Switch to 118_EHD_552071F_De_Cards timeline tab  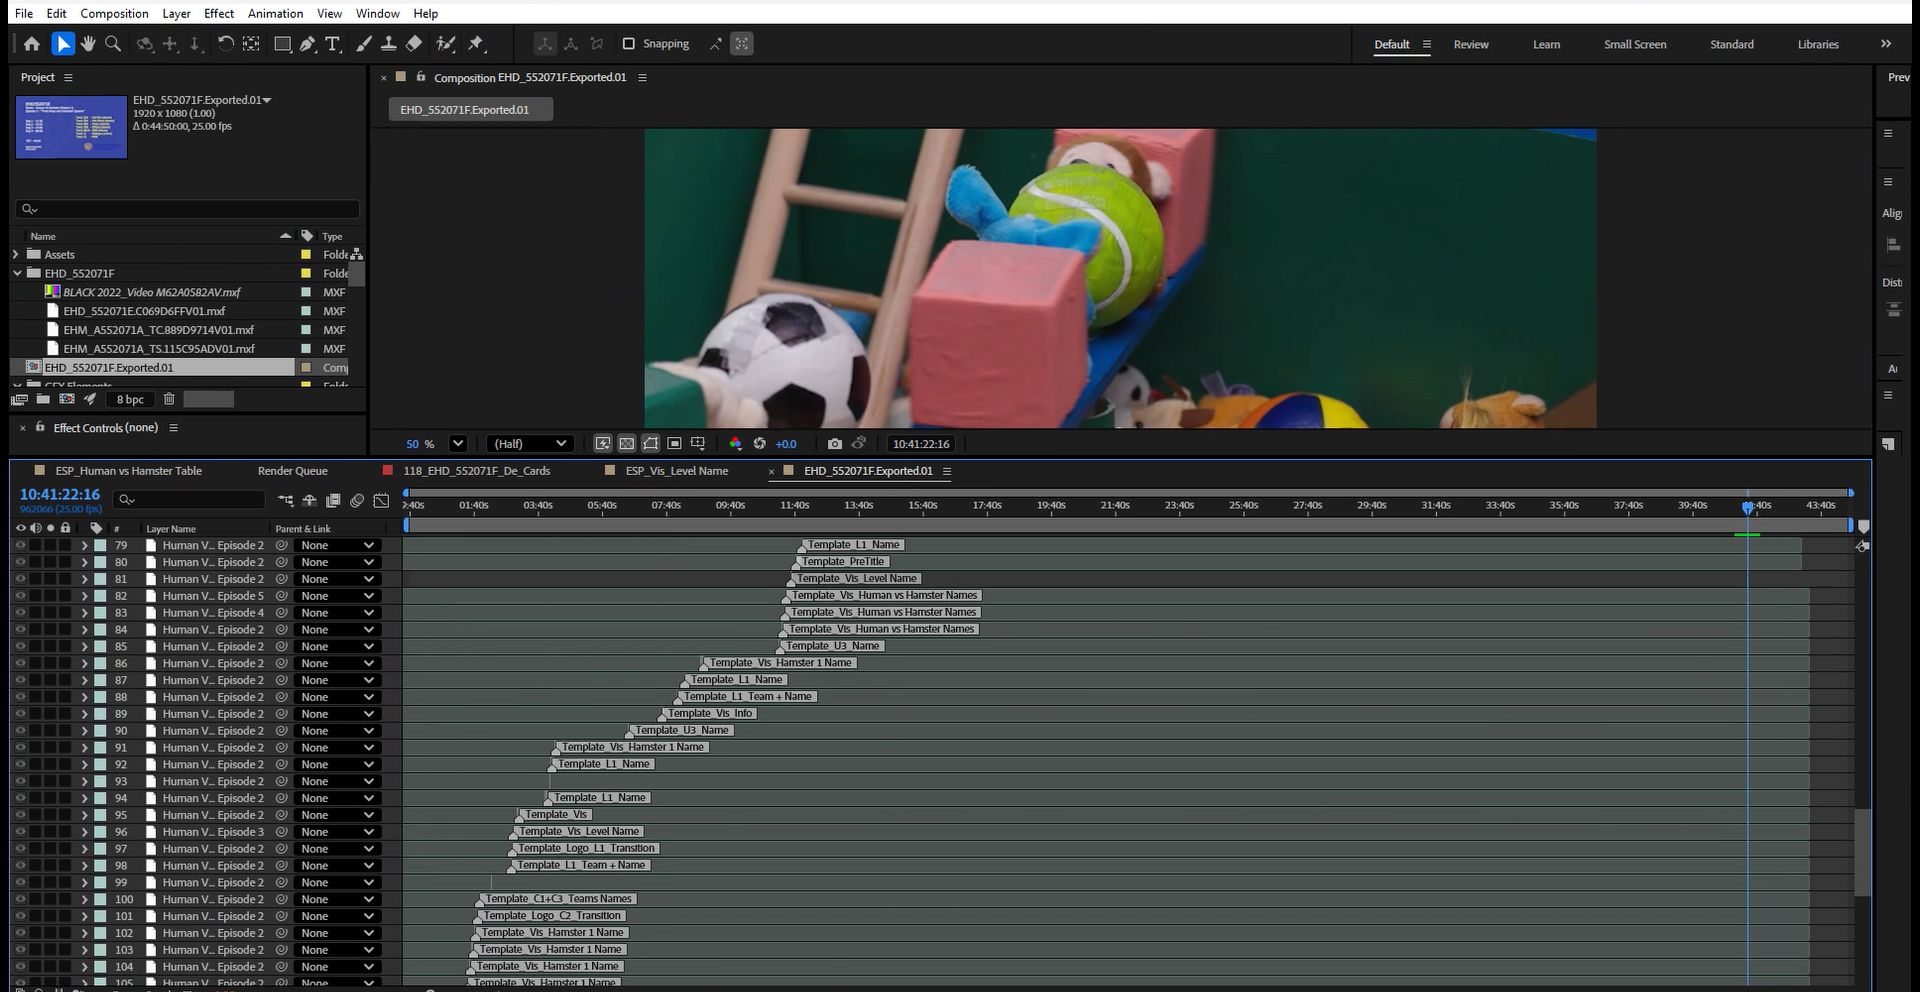point(477,471)
